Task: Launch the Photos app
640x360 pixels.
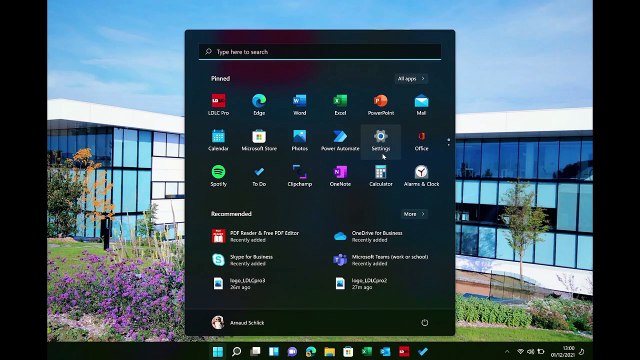Action: (x=300, y=140)
